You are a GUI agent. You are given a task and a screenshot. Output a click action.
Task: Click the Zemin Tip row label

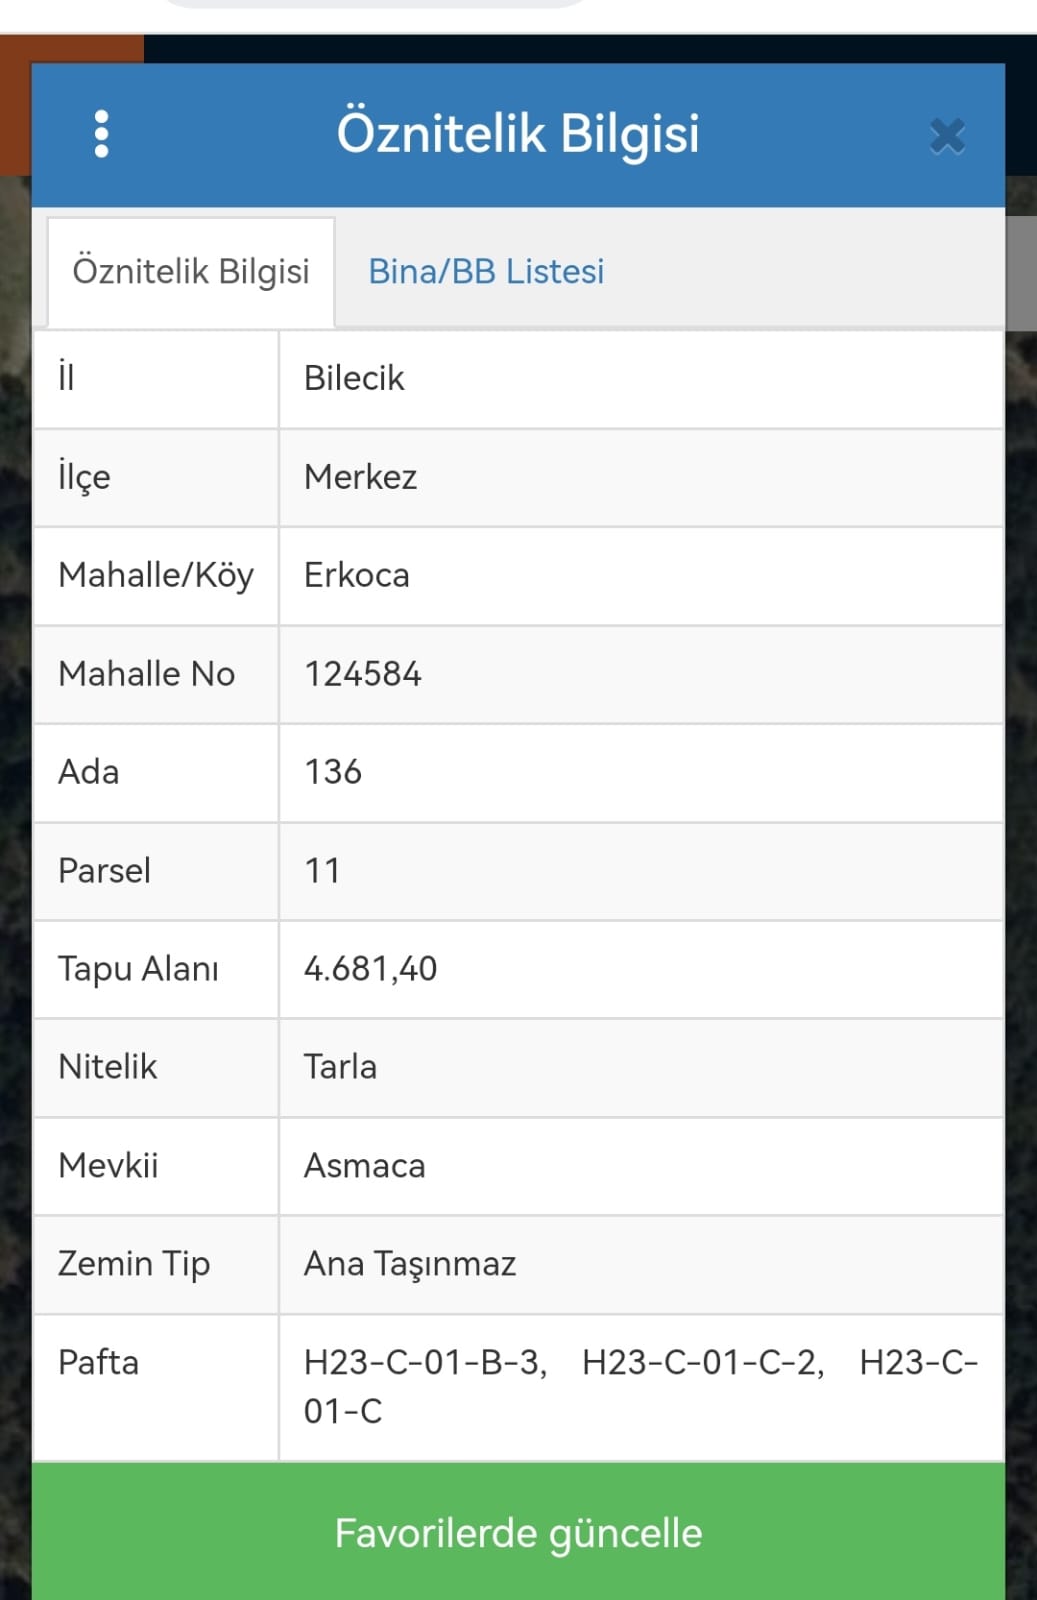point(134,1264)
